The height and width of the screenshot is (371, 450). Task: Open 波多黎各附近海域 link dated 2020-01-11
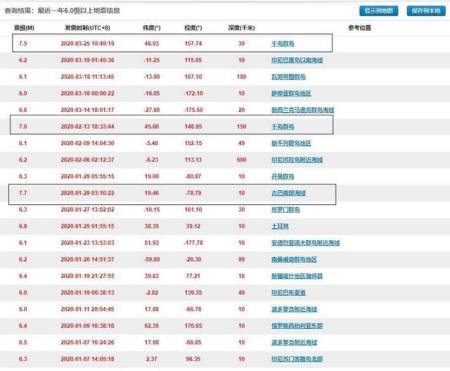(x=294, y=309)
